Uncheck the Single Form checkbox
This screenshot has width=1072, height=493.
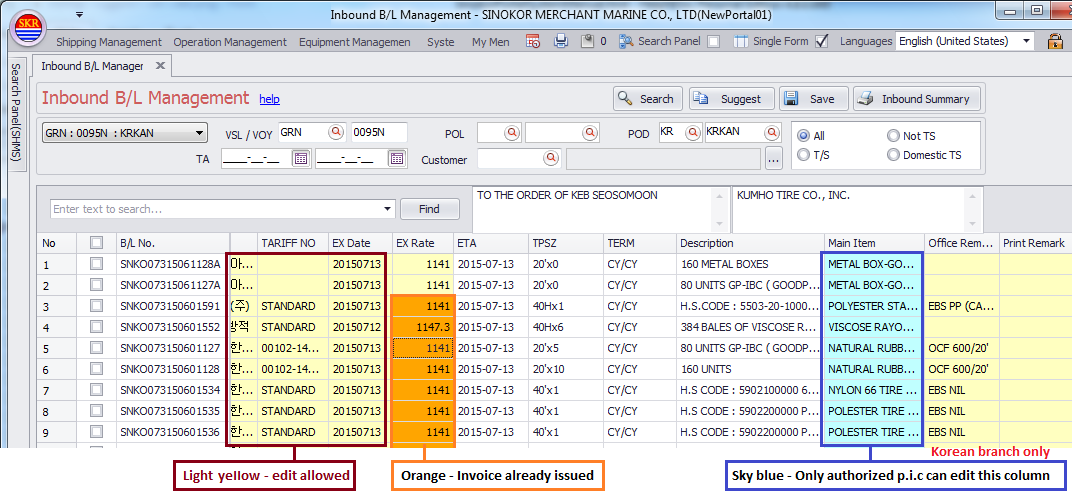[x=822, y=42]
